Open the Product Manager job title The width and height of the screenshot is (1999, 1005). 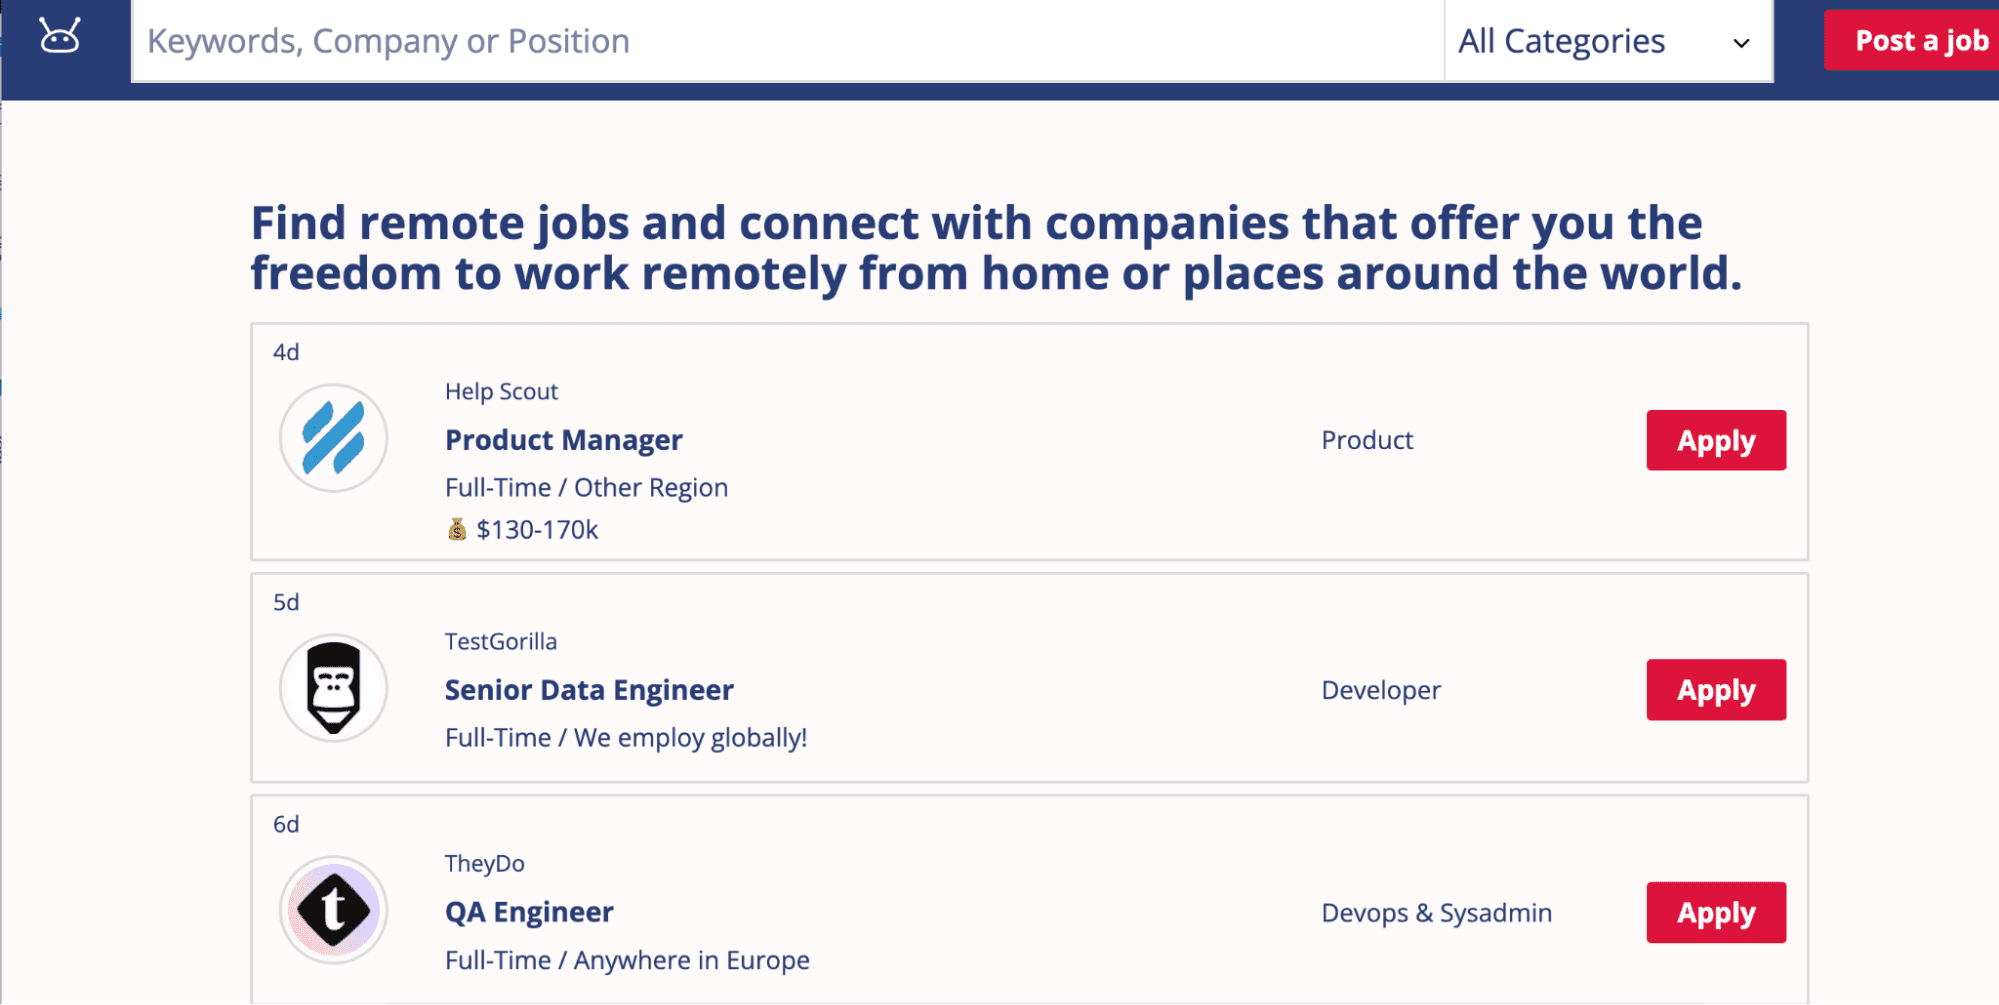[x=564, y=440]
